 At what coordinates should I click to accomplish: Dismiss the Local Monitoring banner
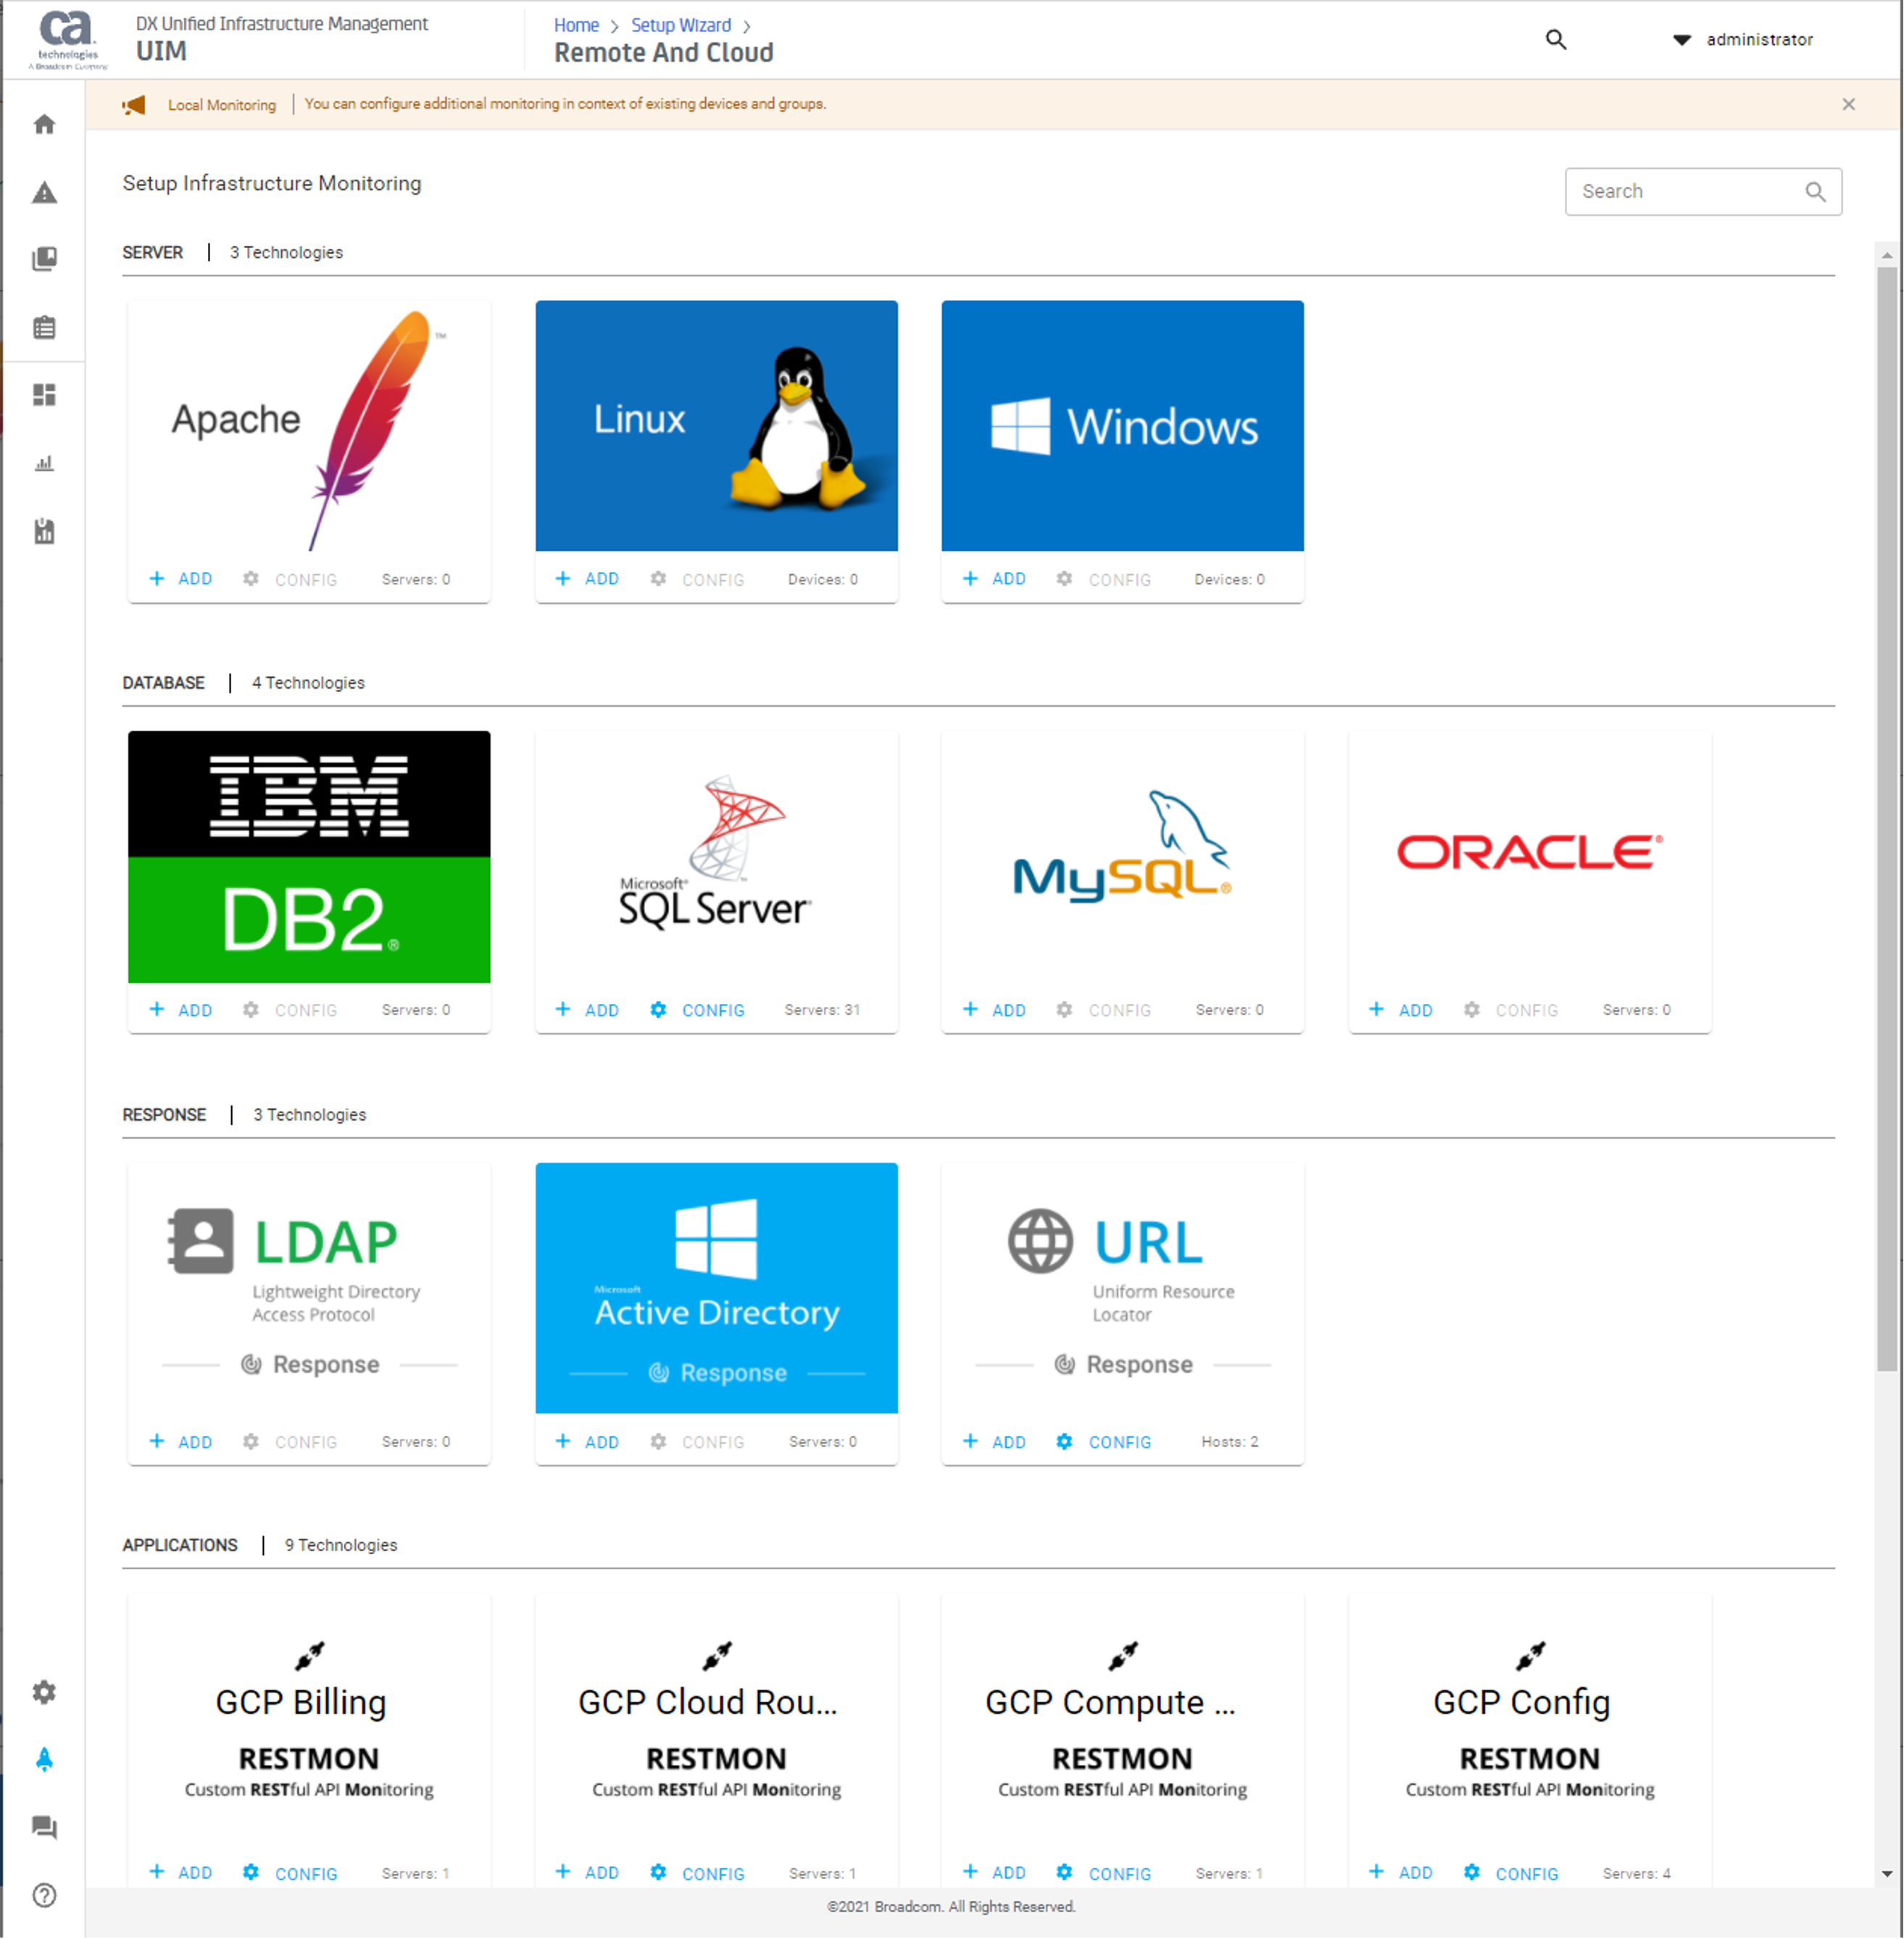[x=1848, y=104]
